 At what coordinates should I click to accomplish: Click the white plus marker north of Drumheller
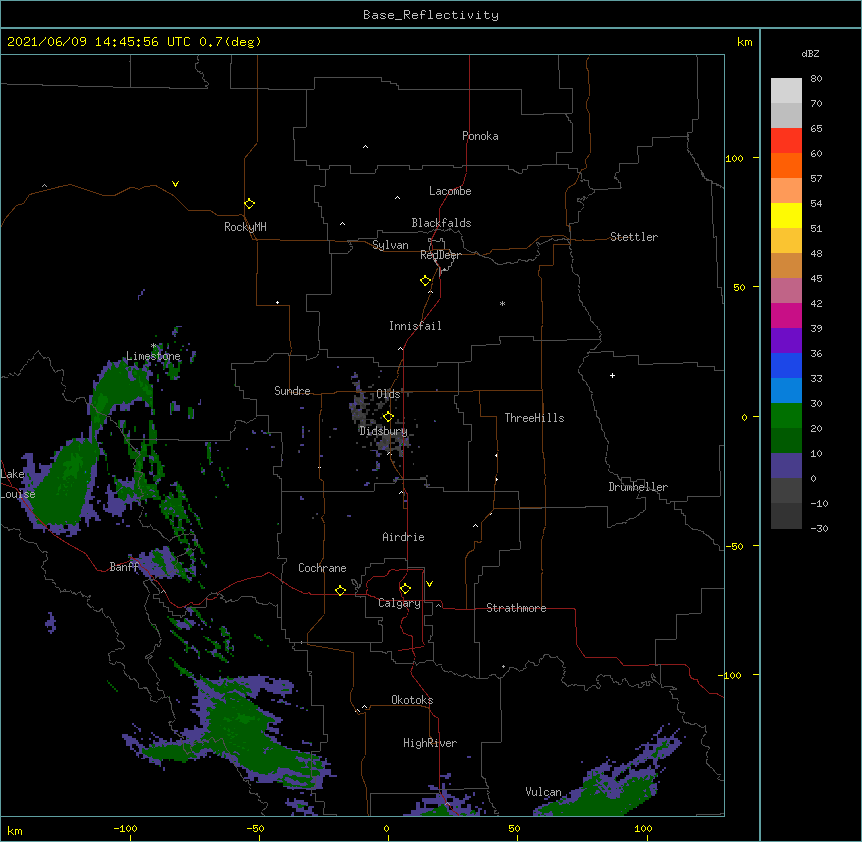612,376
